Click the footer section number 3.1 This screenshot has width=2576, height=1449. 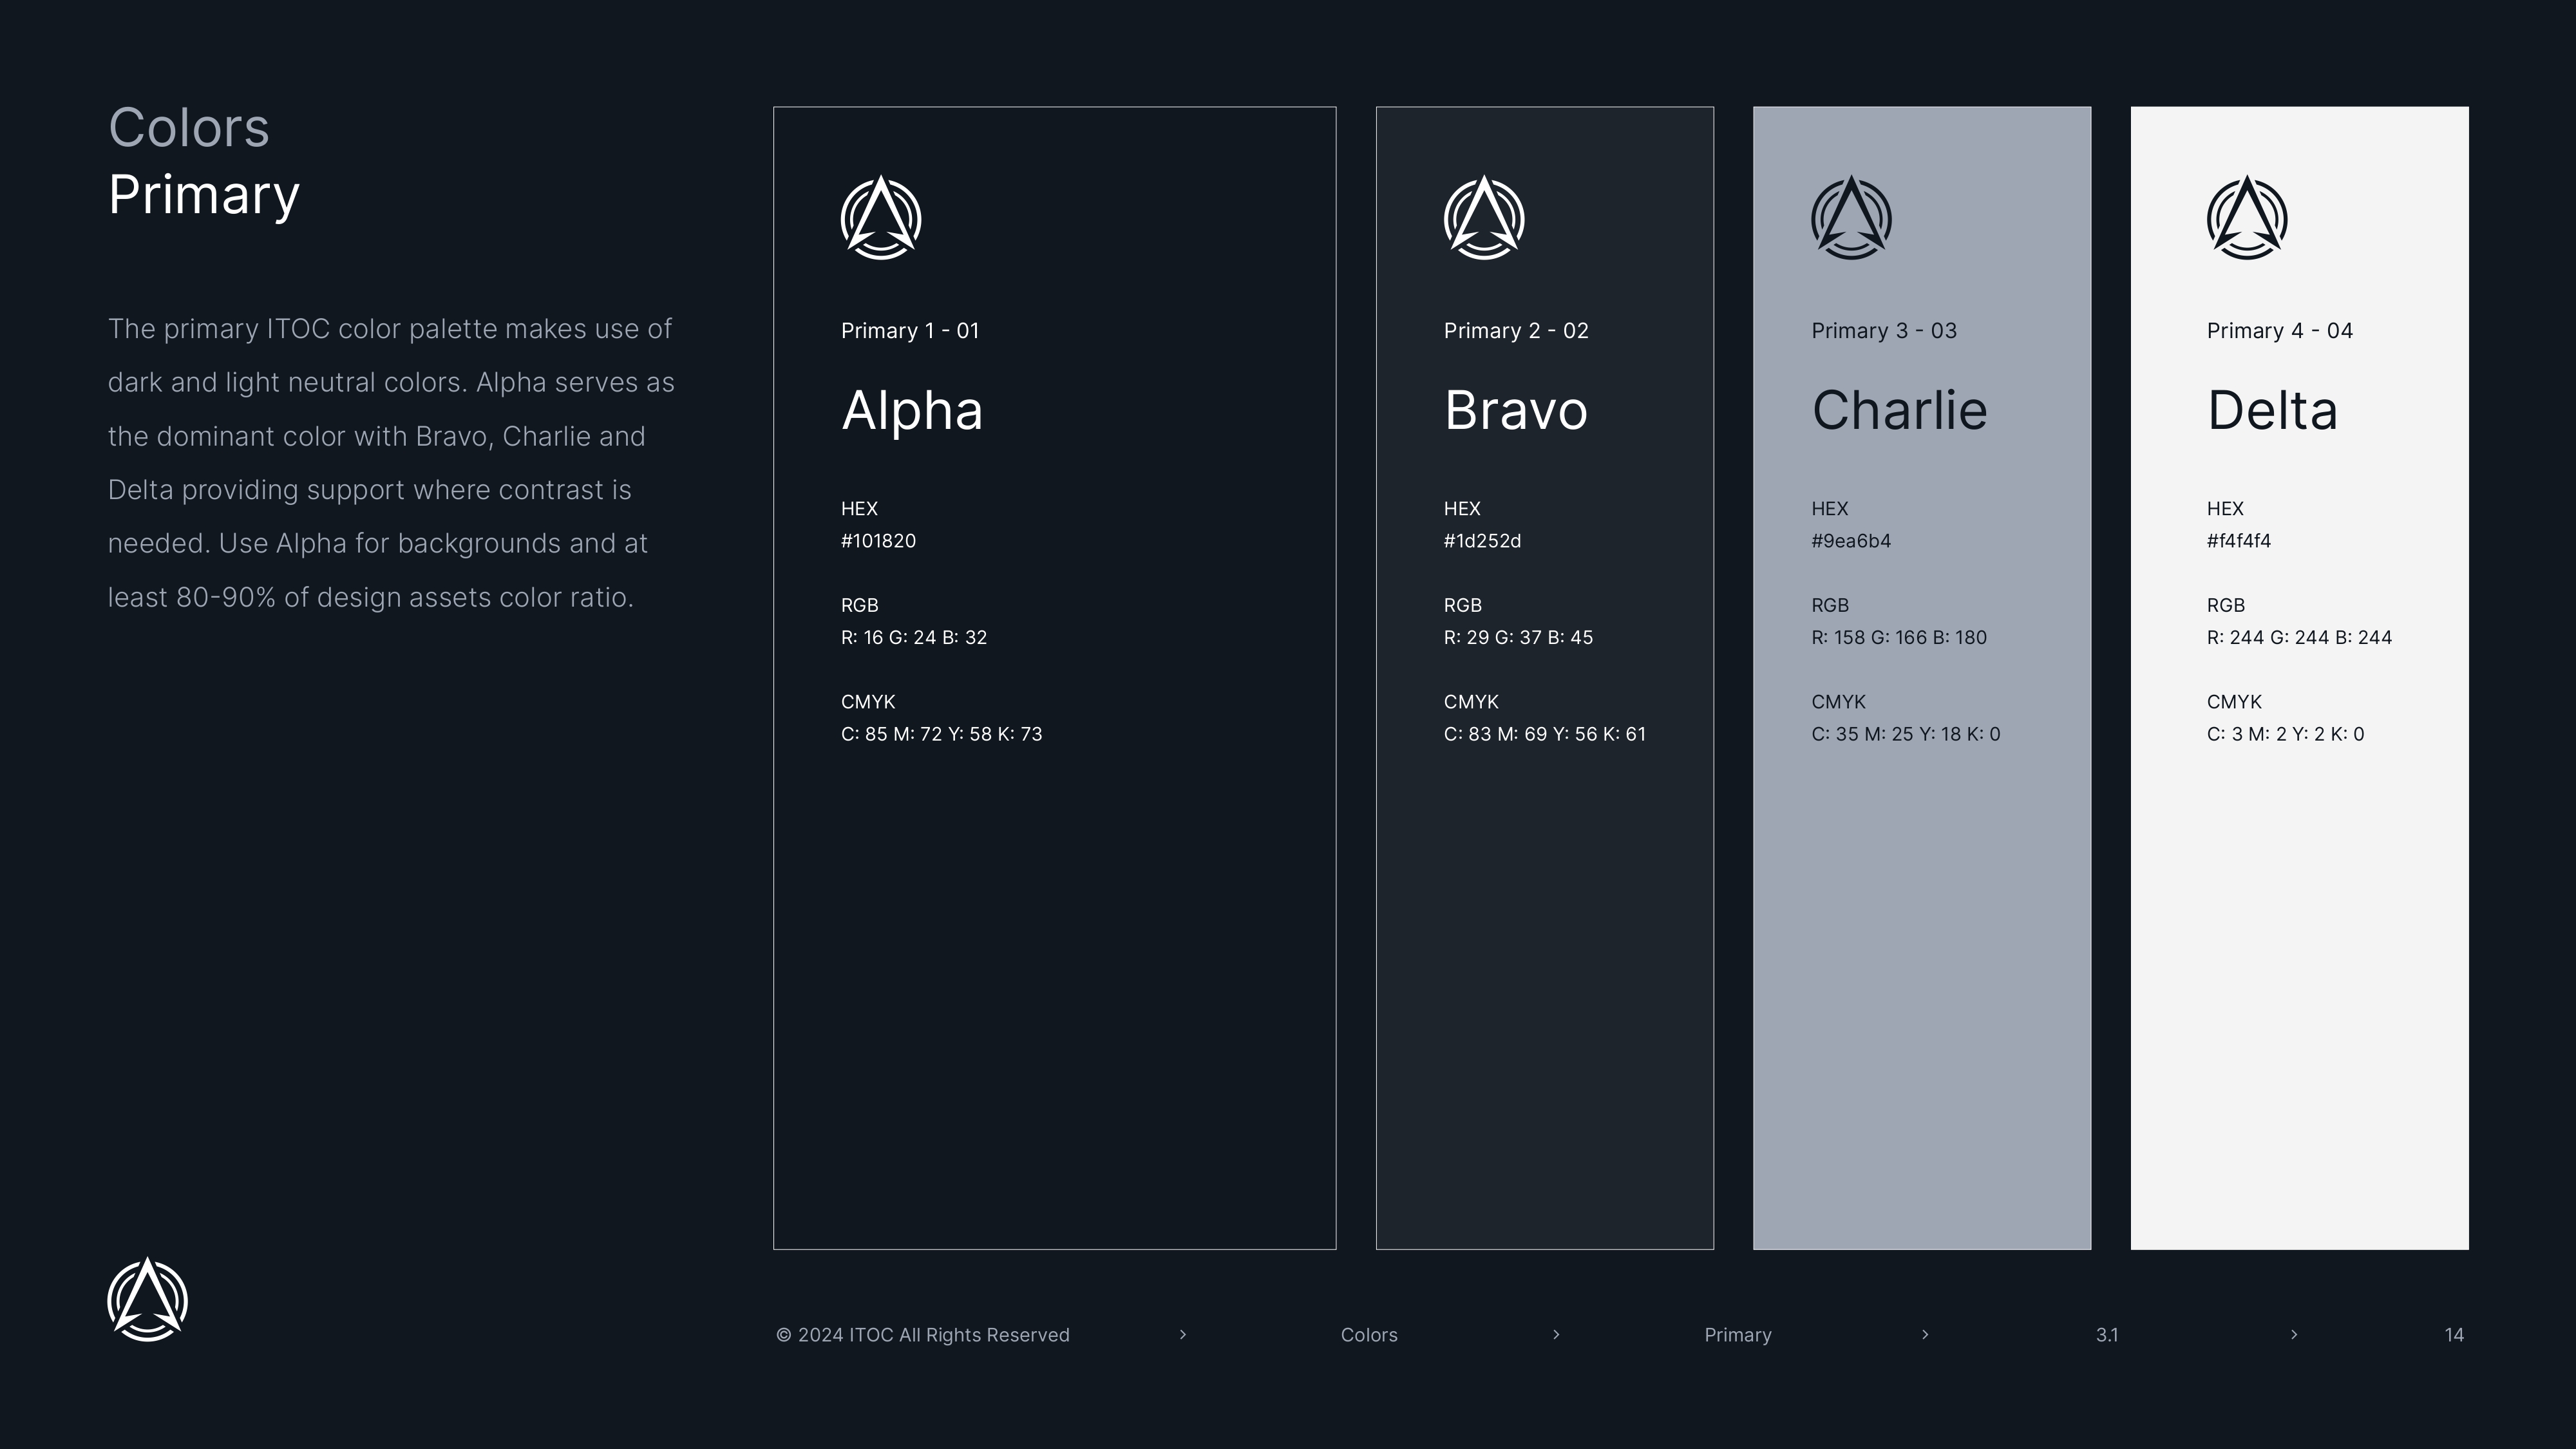pos(2107,1335)
